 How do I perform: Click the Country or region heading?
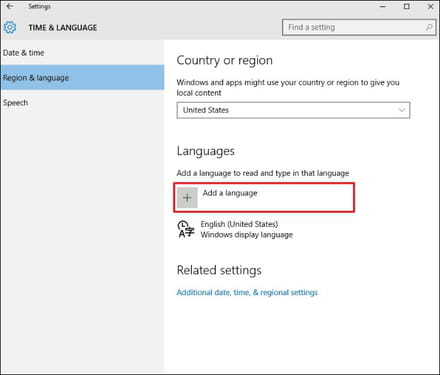225,60
